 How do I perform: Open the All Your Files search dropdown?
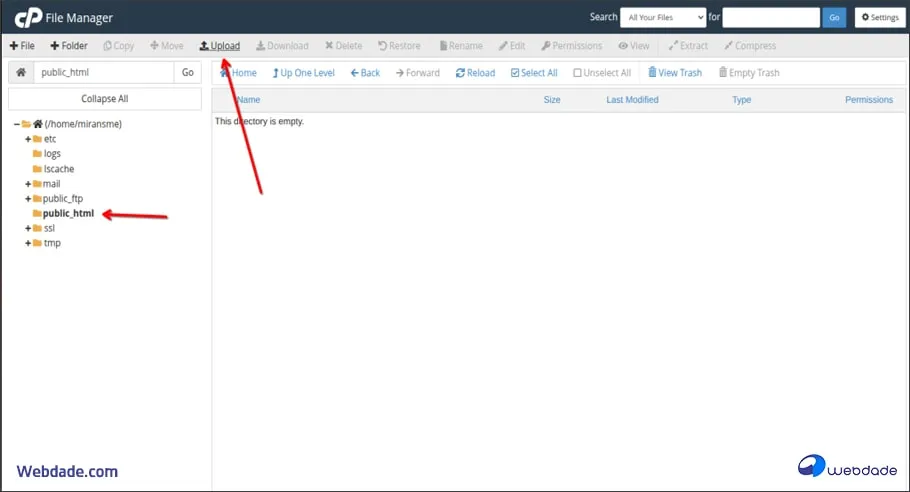(662, 18)
